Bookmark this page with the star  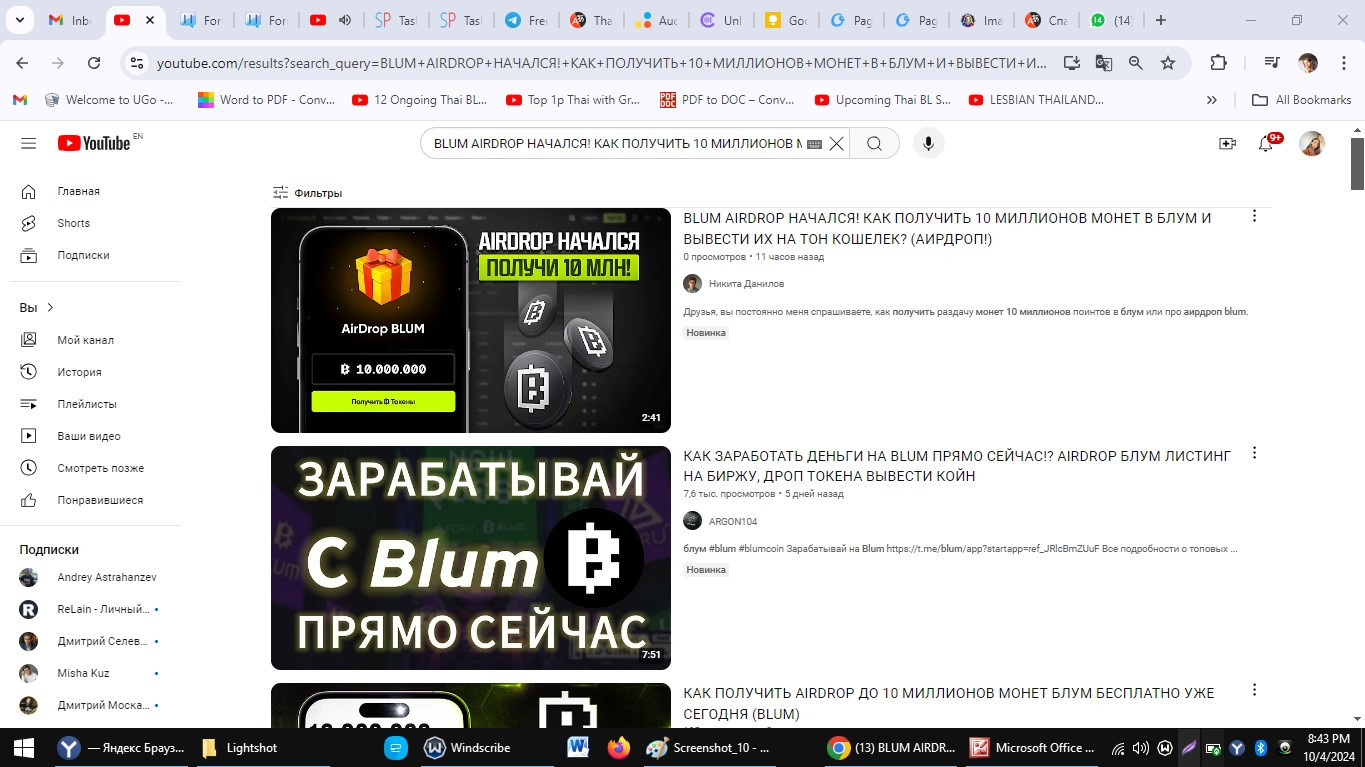(1168, 63)
